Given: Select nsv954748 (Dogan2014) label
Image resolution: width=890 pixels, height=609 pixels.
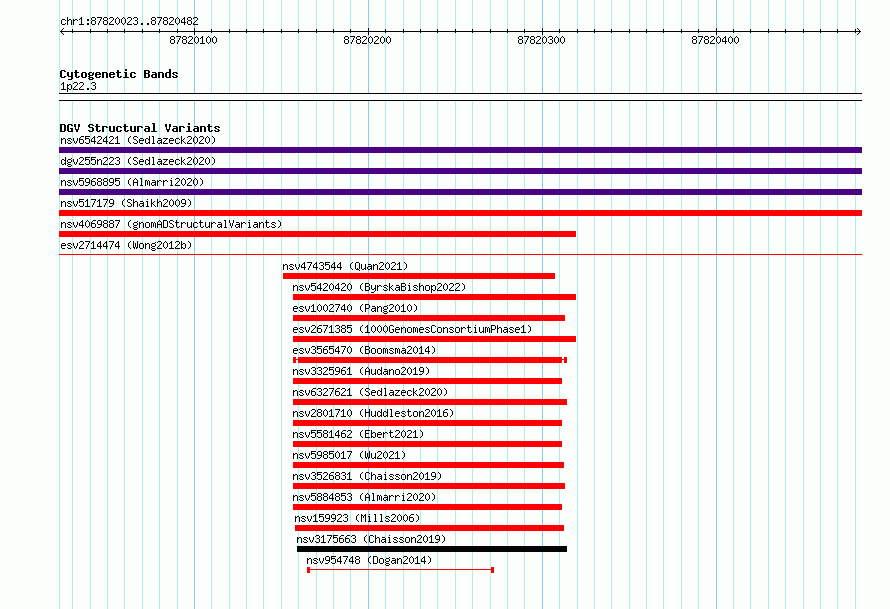Looking at the screenshot, I should pos(370,560).
